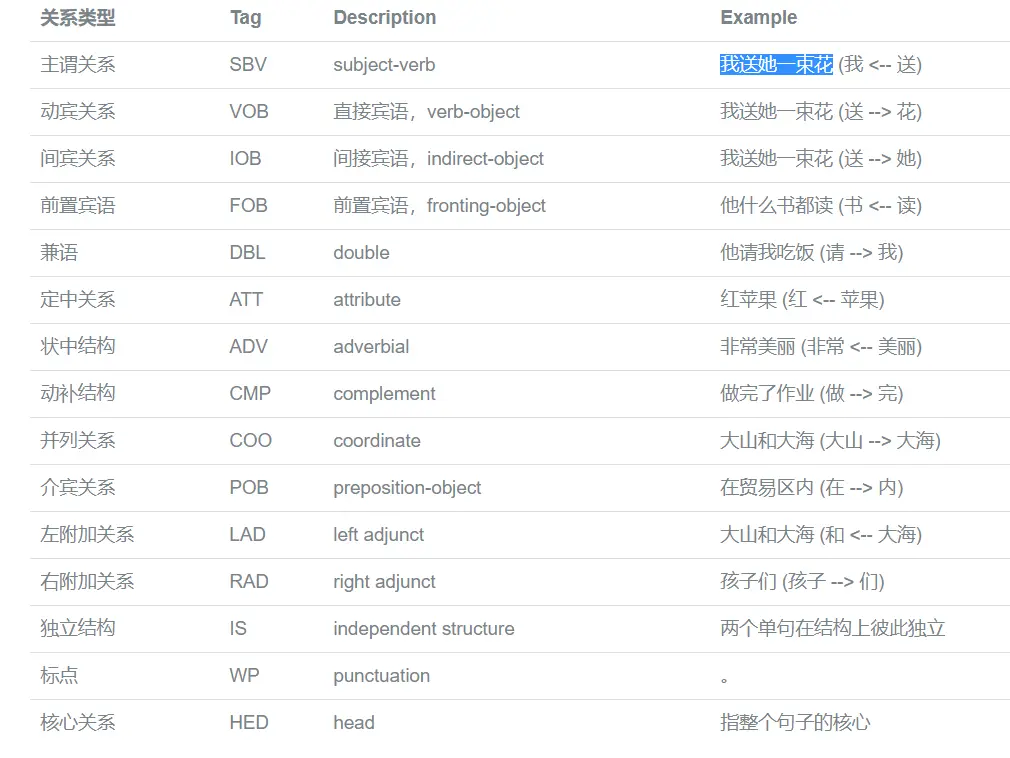
Task: Select the ATT tag cell
Action: pos(246,299)
